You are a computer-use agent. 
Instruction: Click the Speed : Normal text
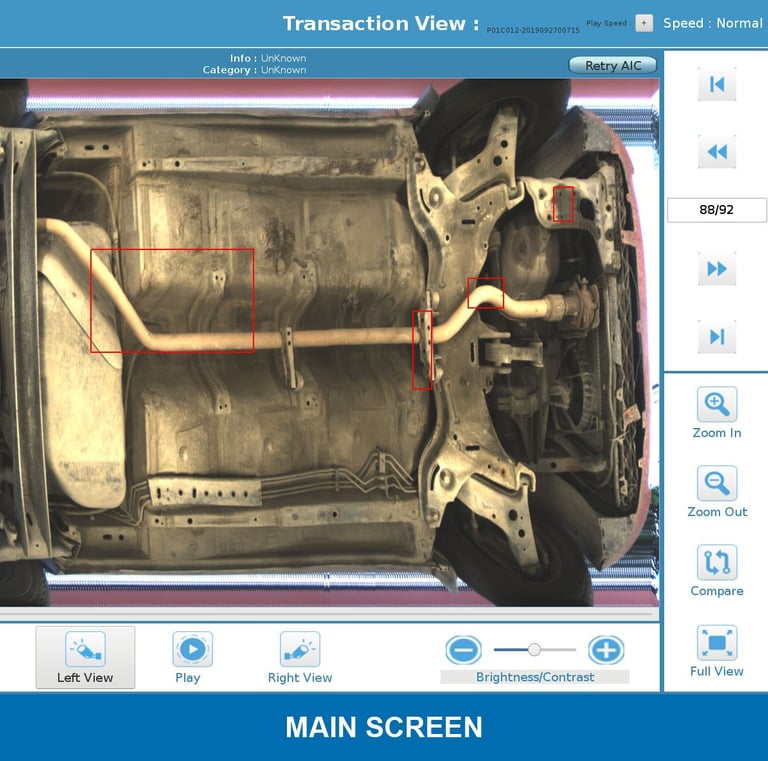pos(713,23)
